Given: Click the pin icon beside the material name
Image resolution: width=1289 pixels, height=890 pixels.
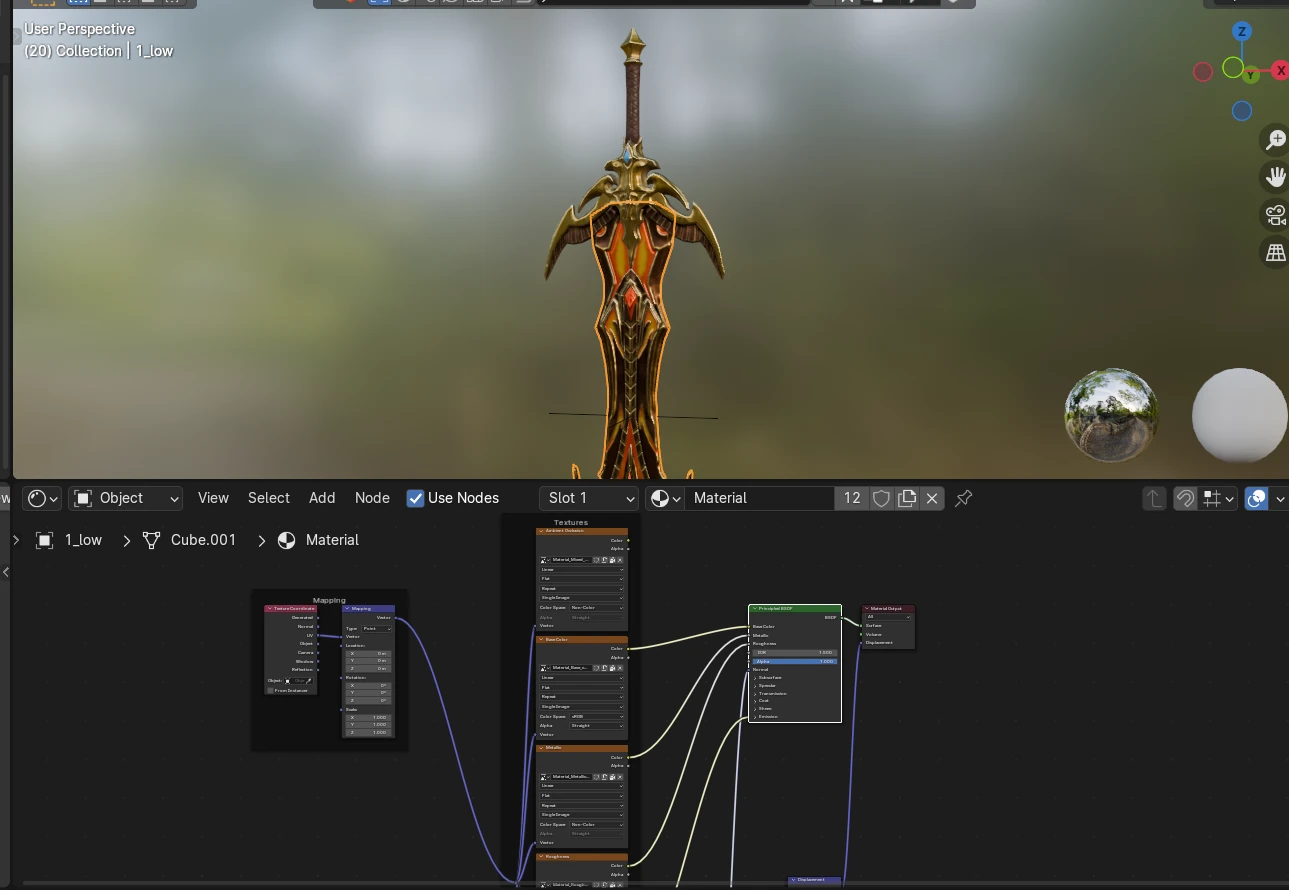Looking at the screenshot, I should [964, 498].
